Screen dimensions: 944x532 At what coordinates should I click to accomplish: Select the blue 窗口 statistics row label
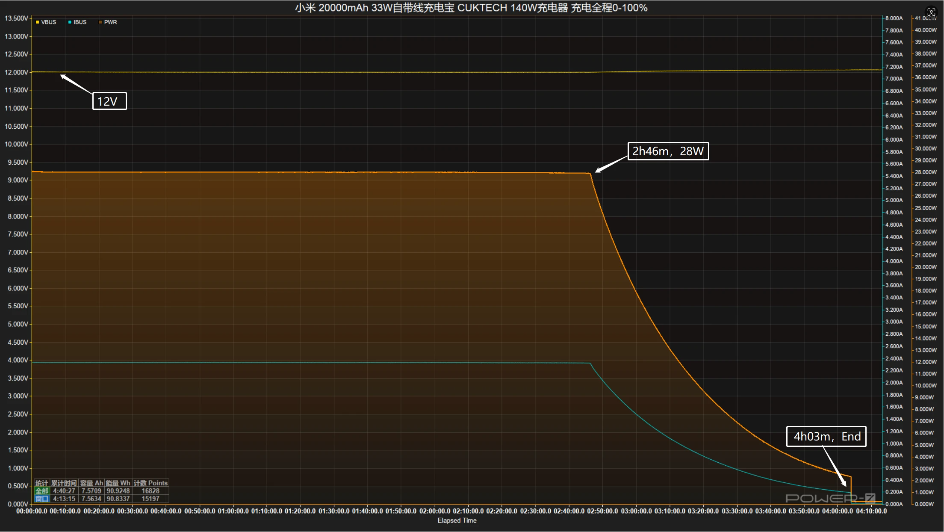pyautogui.click(x=42, y=498)
